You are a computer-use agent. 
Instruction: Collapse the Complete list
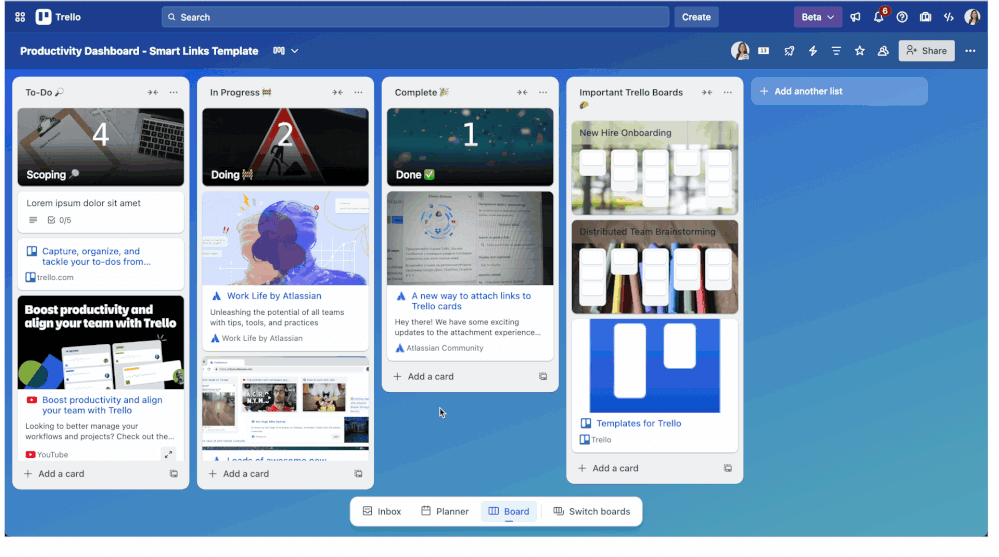pos(522,92)
